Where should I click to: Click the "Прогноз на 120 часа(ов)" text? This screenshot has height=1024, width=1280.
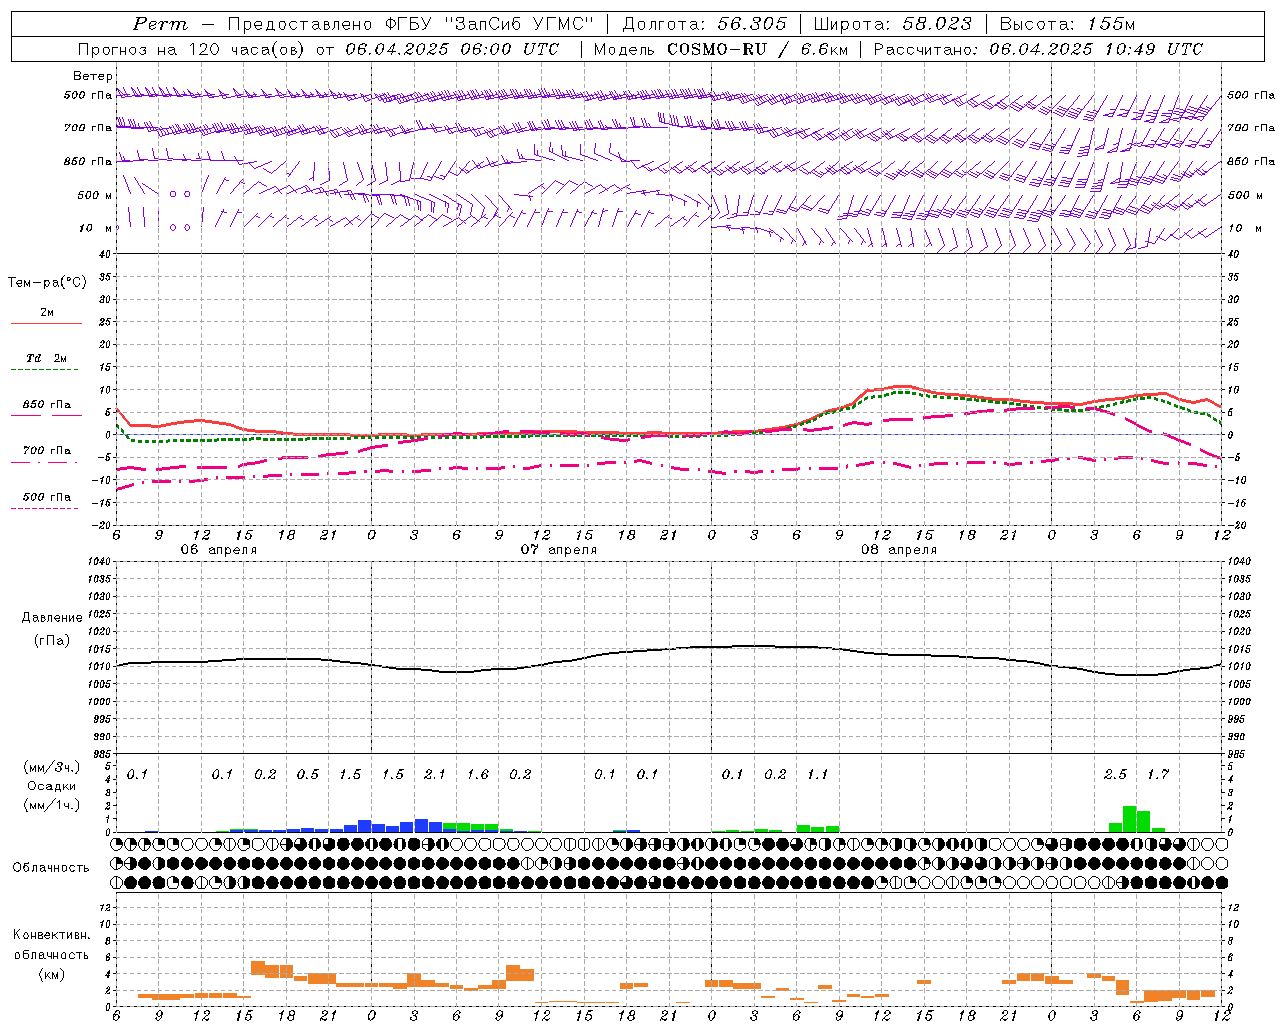pos(193,49)
